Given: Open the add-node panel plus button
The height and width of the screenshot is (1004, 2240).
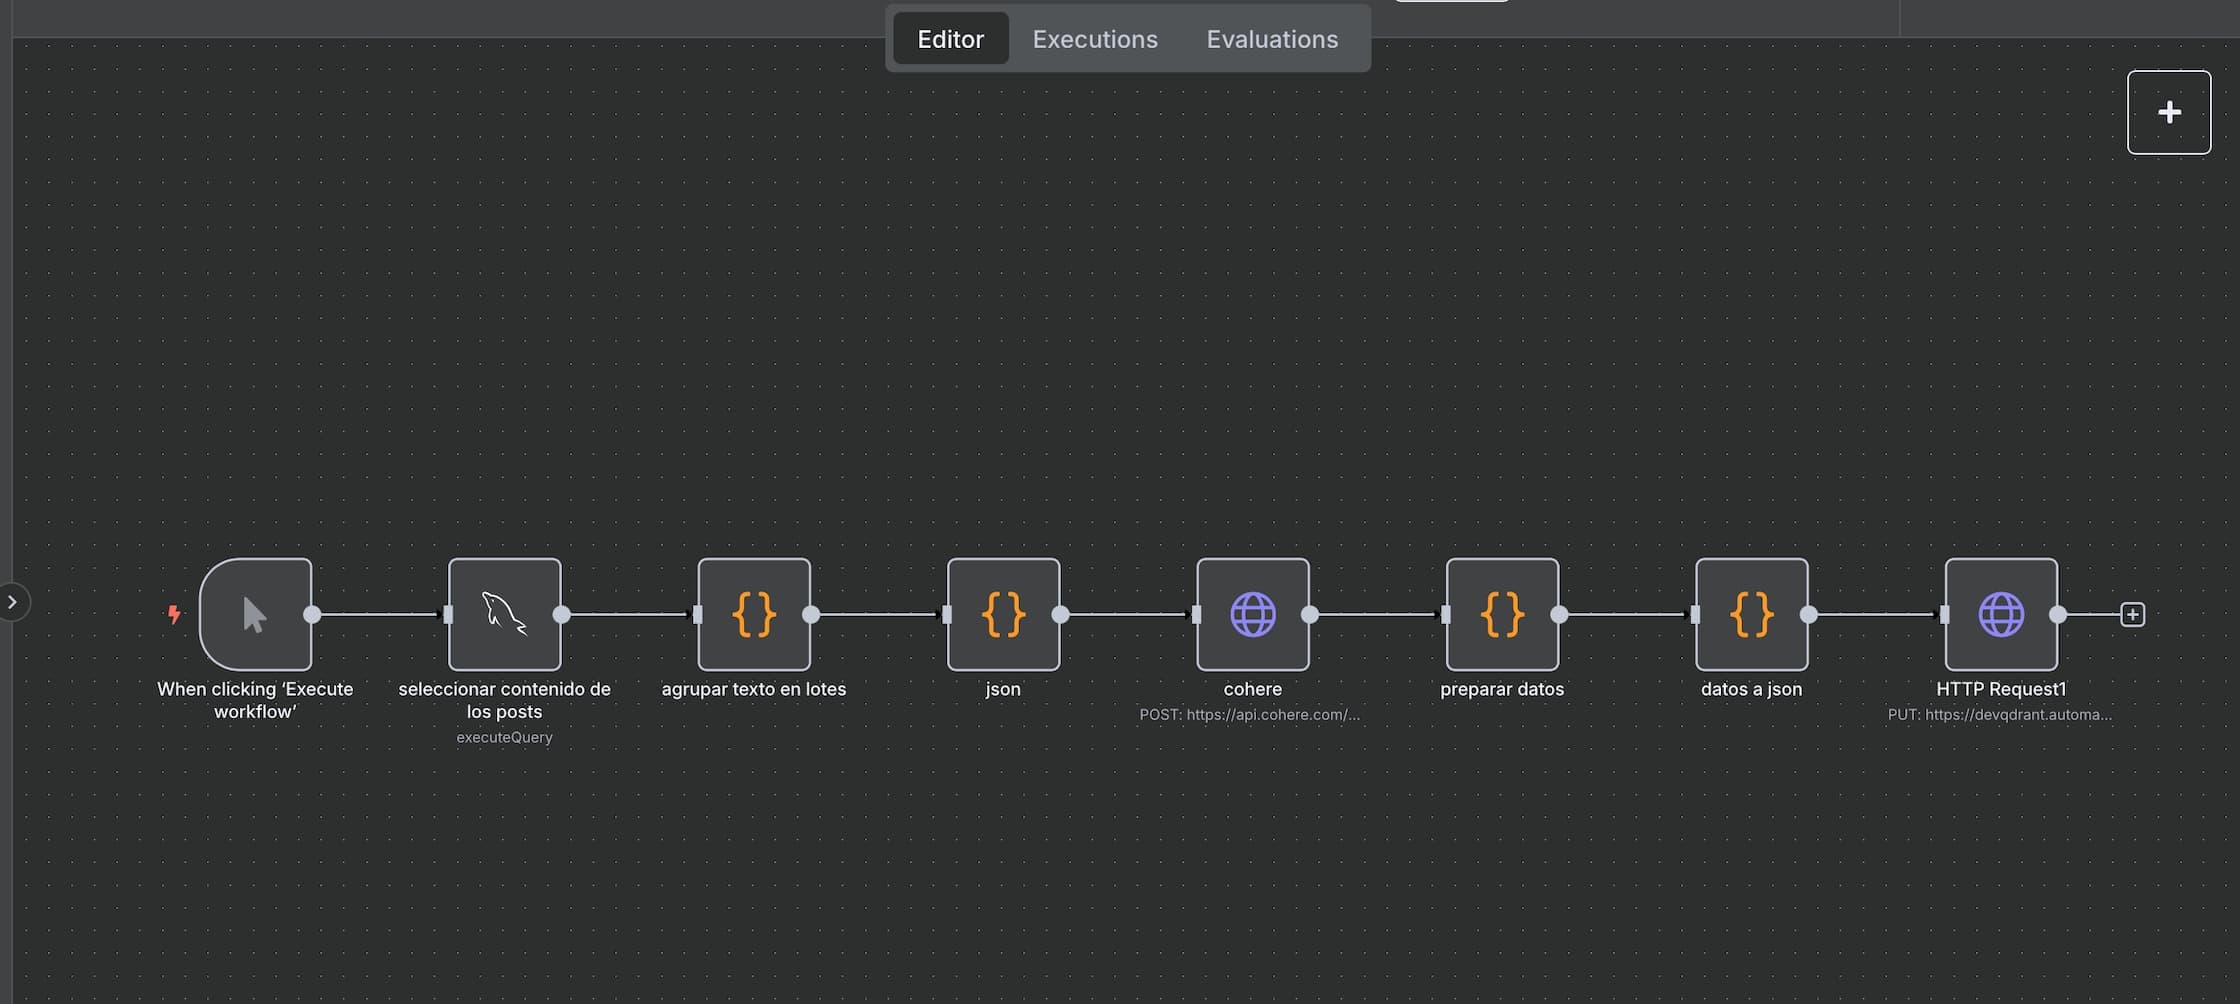Looking at the screenshot, I should (2168, 112).
